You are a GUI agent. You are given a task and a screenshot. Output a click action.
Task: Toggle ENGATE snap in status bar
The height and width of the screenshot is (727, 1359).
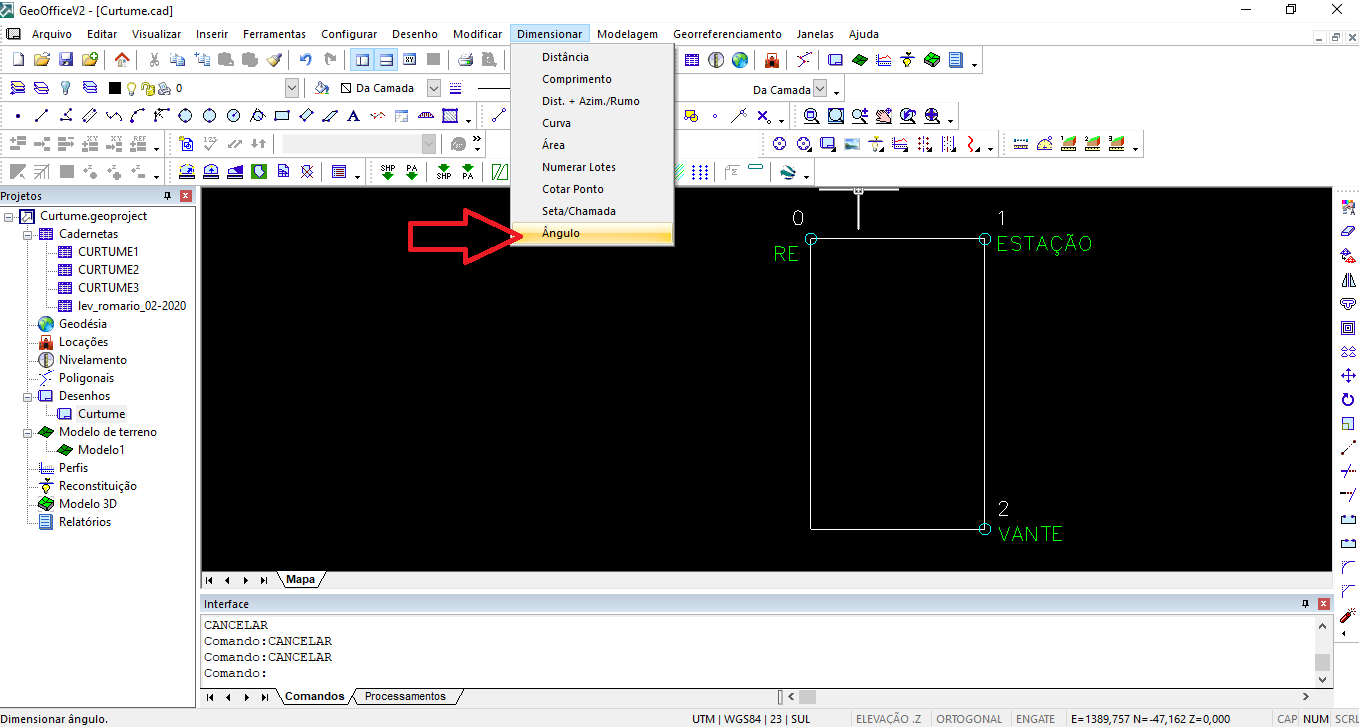click(x=1035, y=718)
